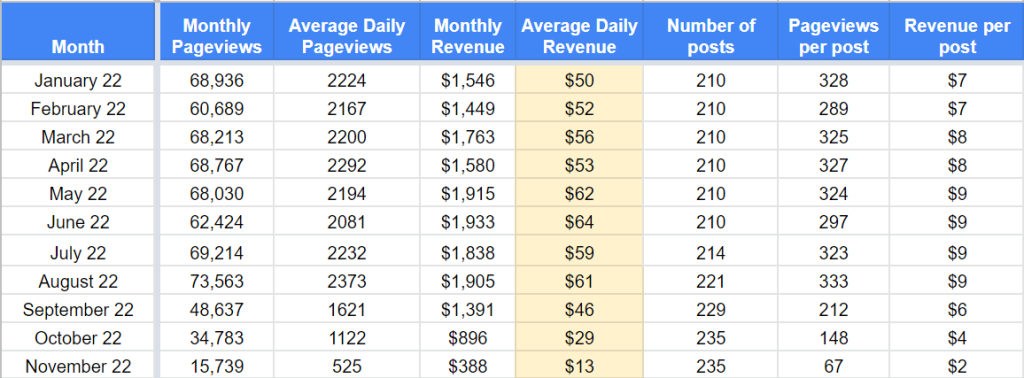Select the July 22 month cell
The image size is (1024, 378).
[x=78, y=252]
